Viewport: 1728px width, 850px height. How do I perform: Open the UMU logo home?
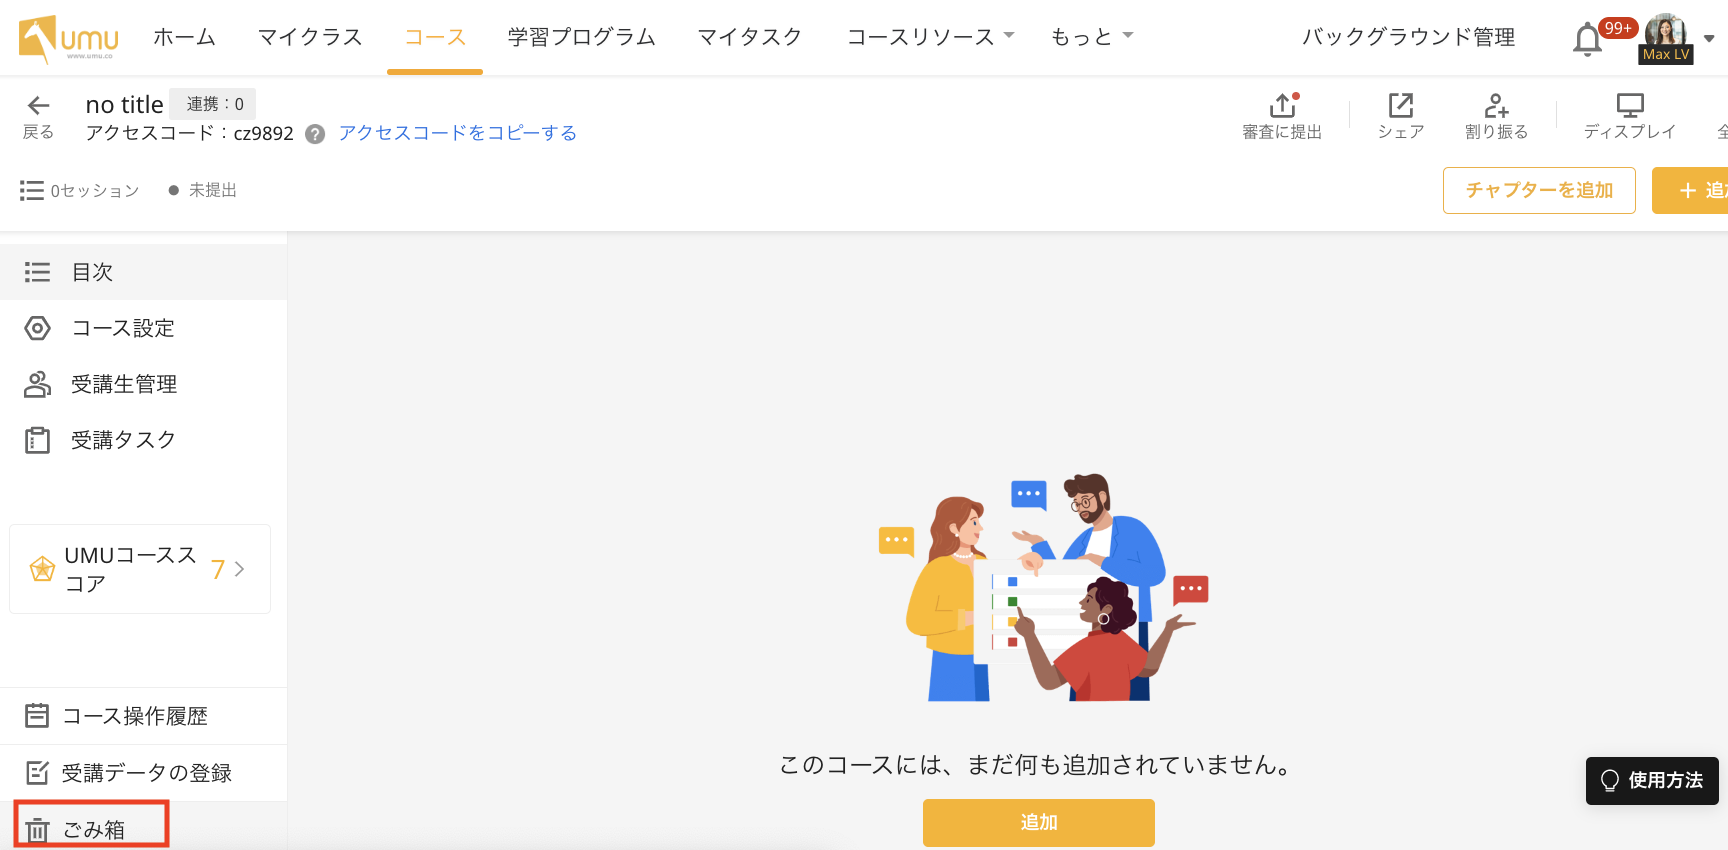click(68, 38)
